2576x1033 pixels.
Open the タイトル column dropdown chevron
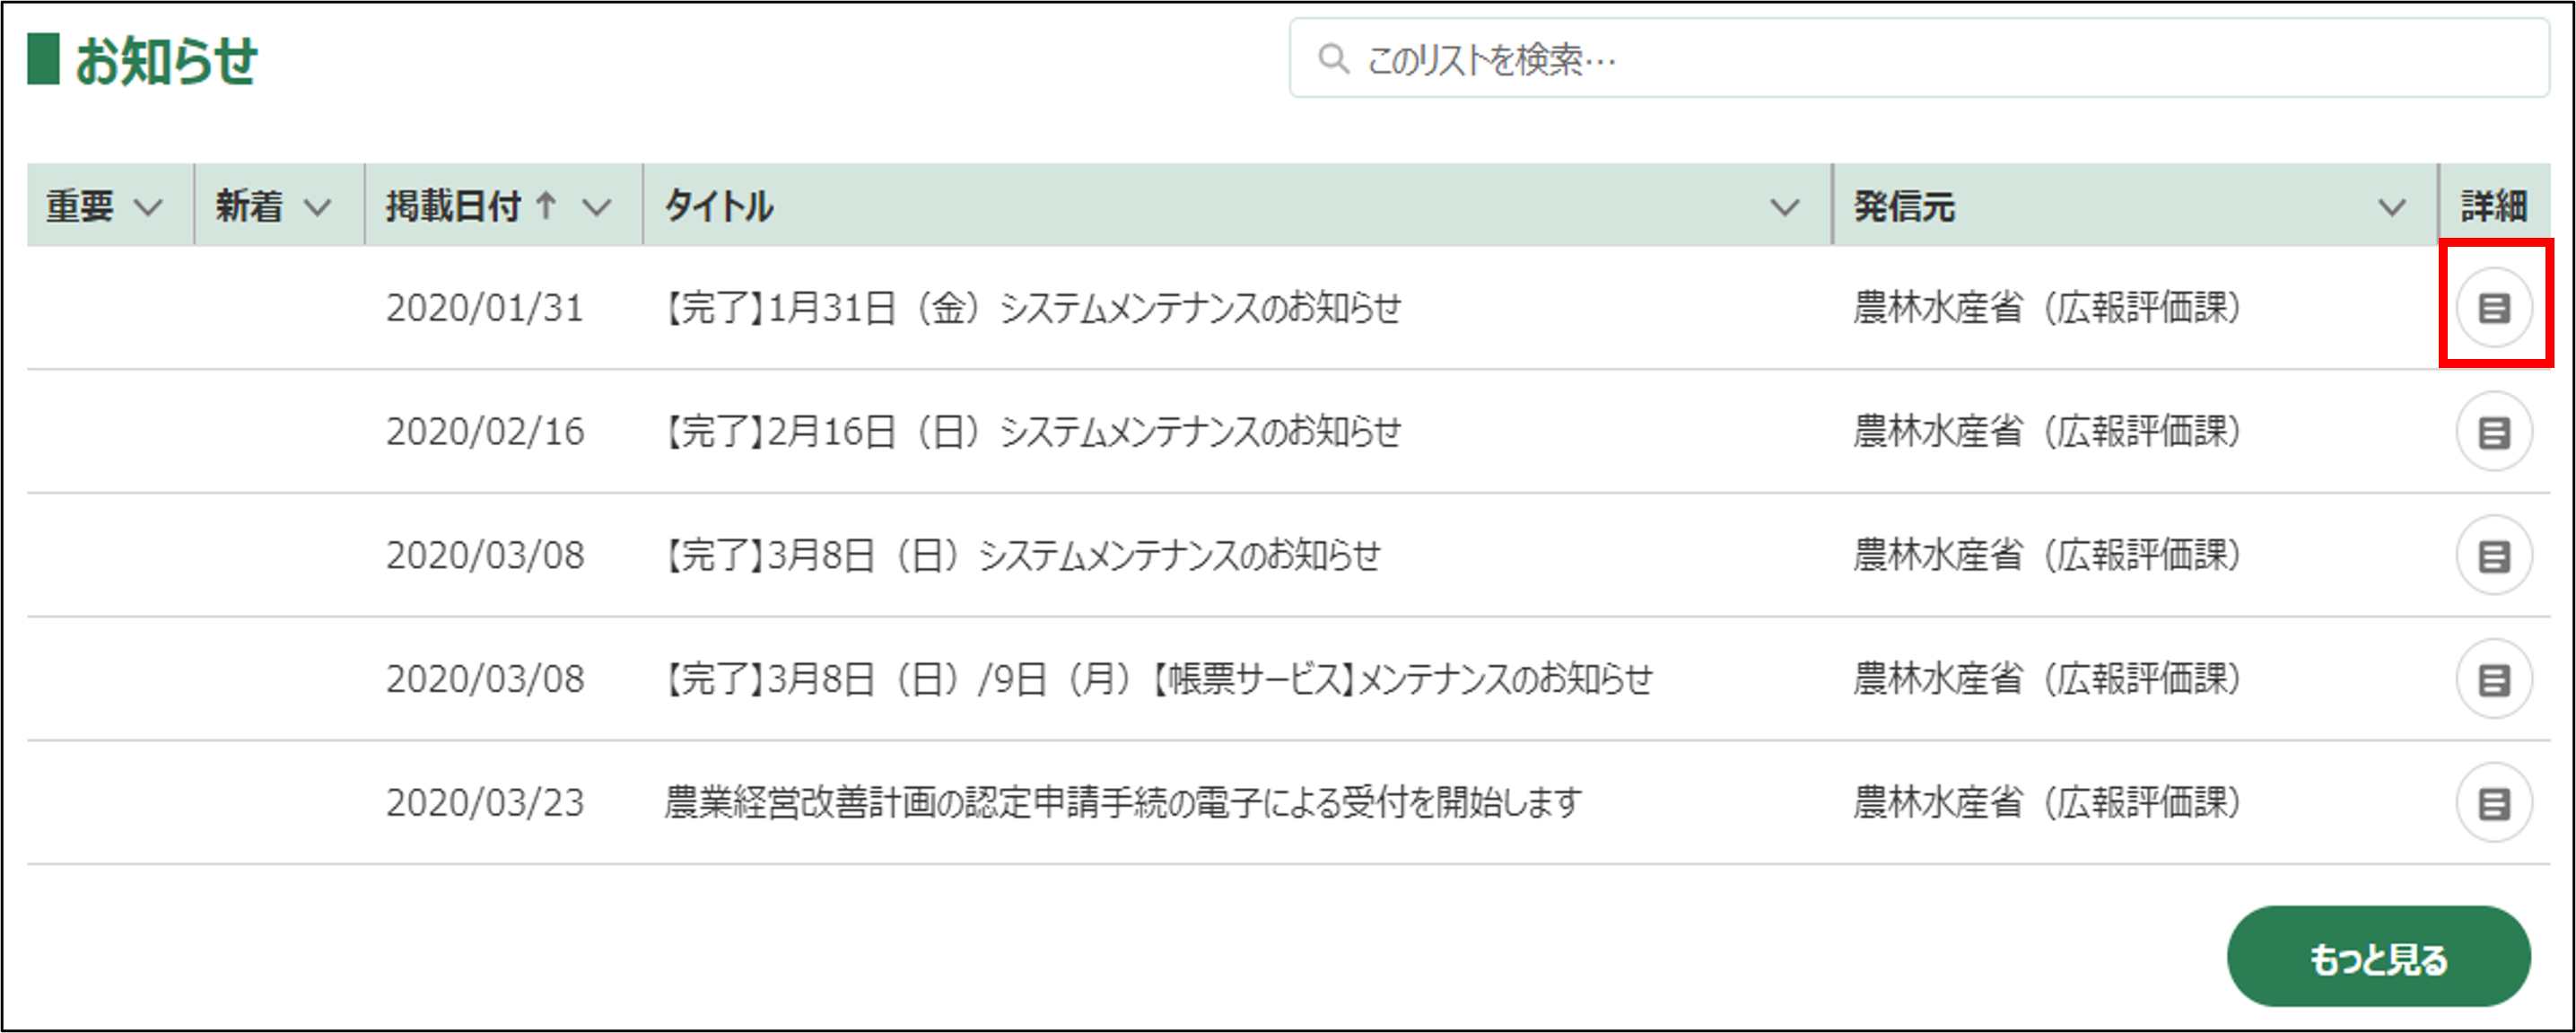pos(1785,207)
